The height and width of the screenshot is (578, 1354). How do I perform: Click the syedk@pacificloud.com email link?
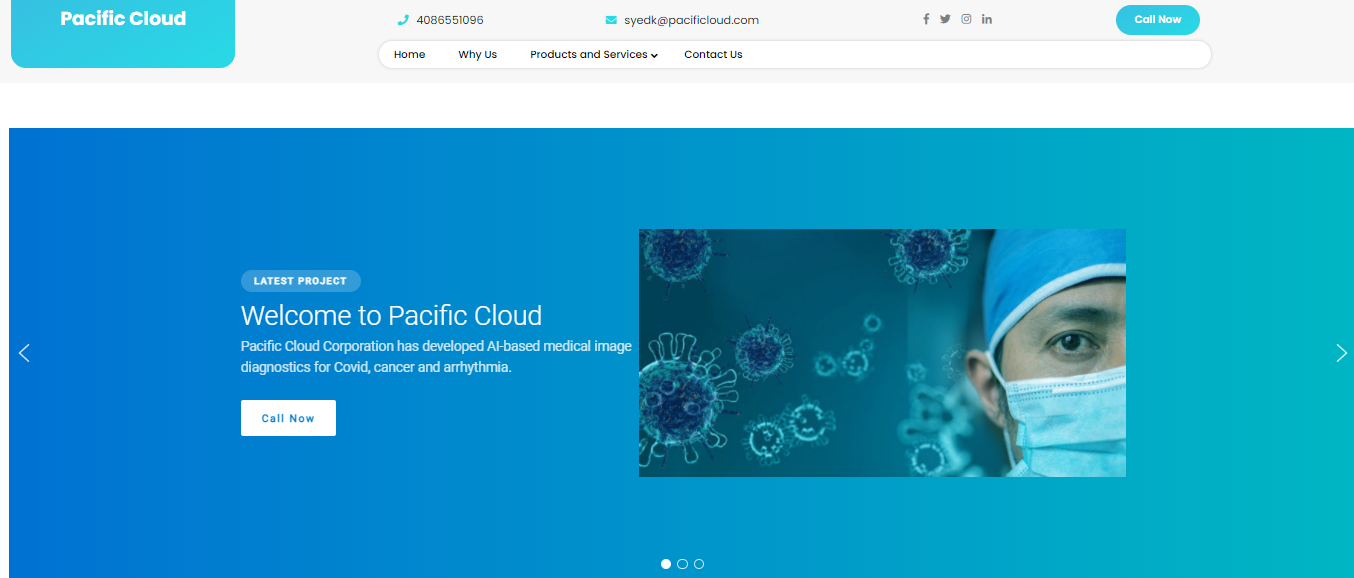691,19
